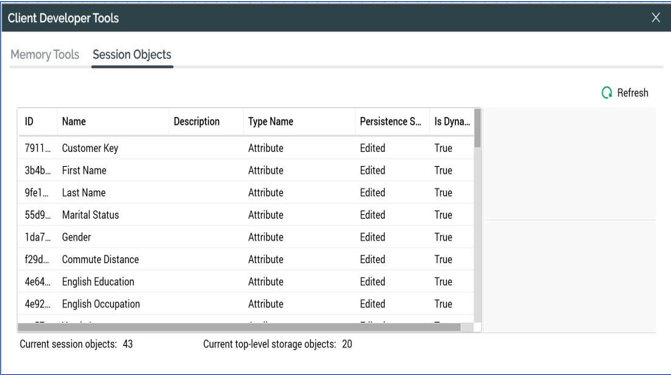Select the Commute Distance row
The width and height of the screenshot is (671, 375).
click(246, 259)
